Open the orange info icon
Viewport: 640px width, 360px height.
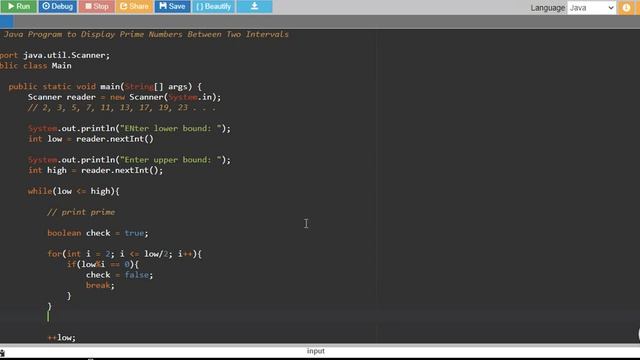click(x=626, y=8)
